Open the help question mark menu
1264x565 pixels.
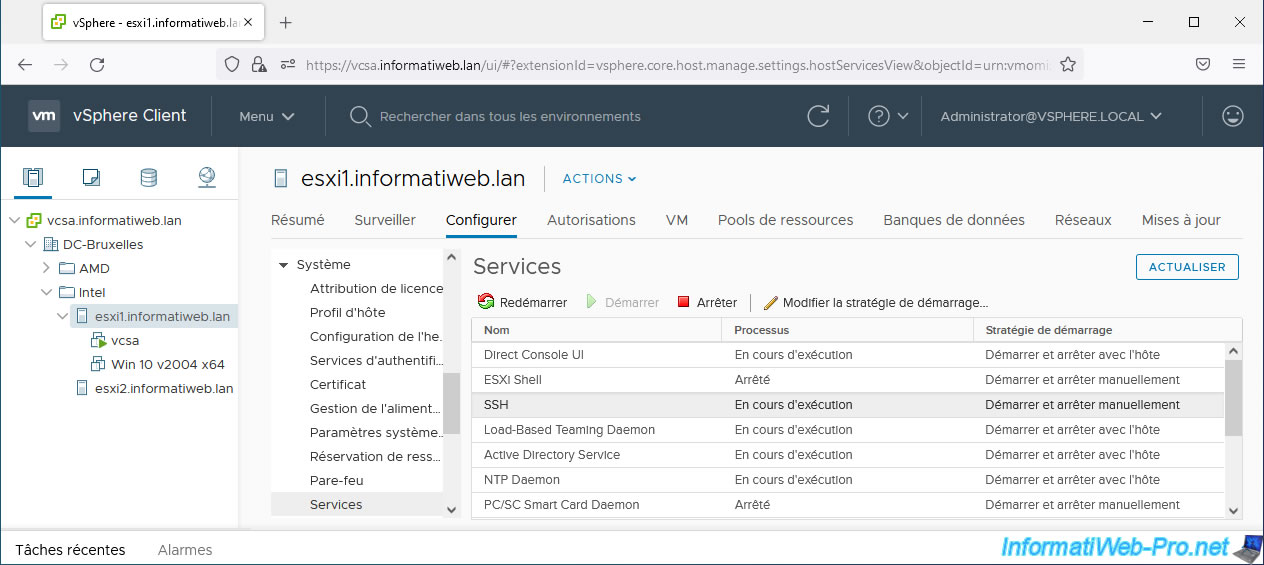click(888, 116)
